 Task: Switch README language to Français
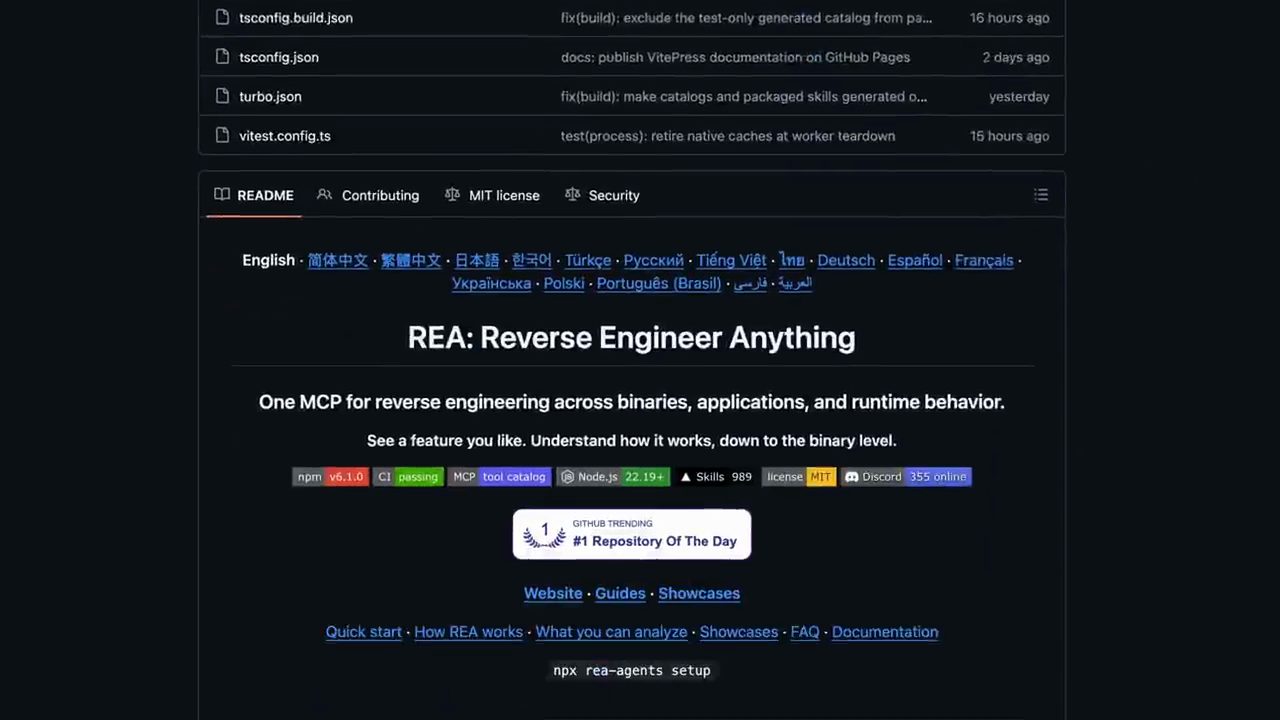pyautogui.click(x=984, y=260)
